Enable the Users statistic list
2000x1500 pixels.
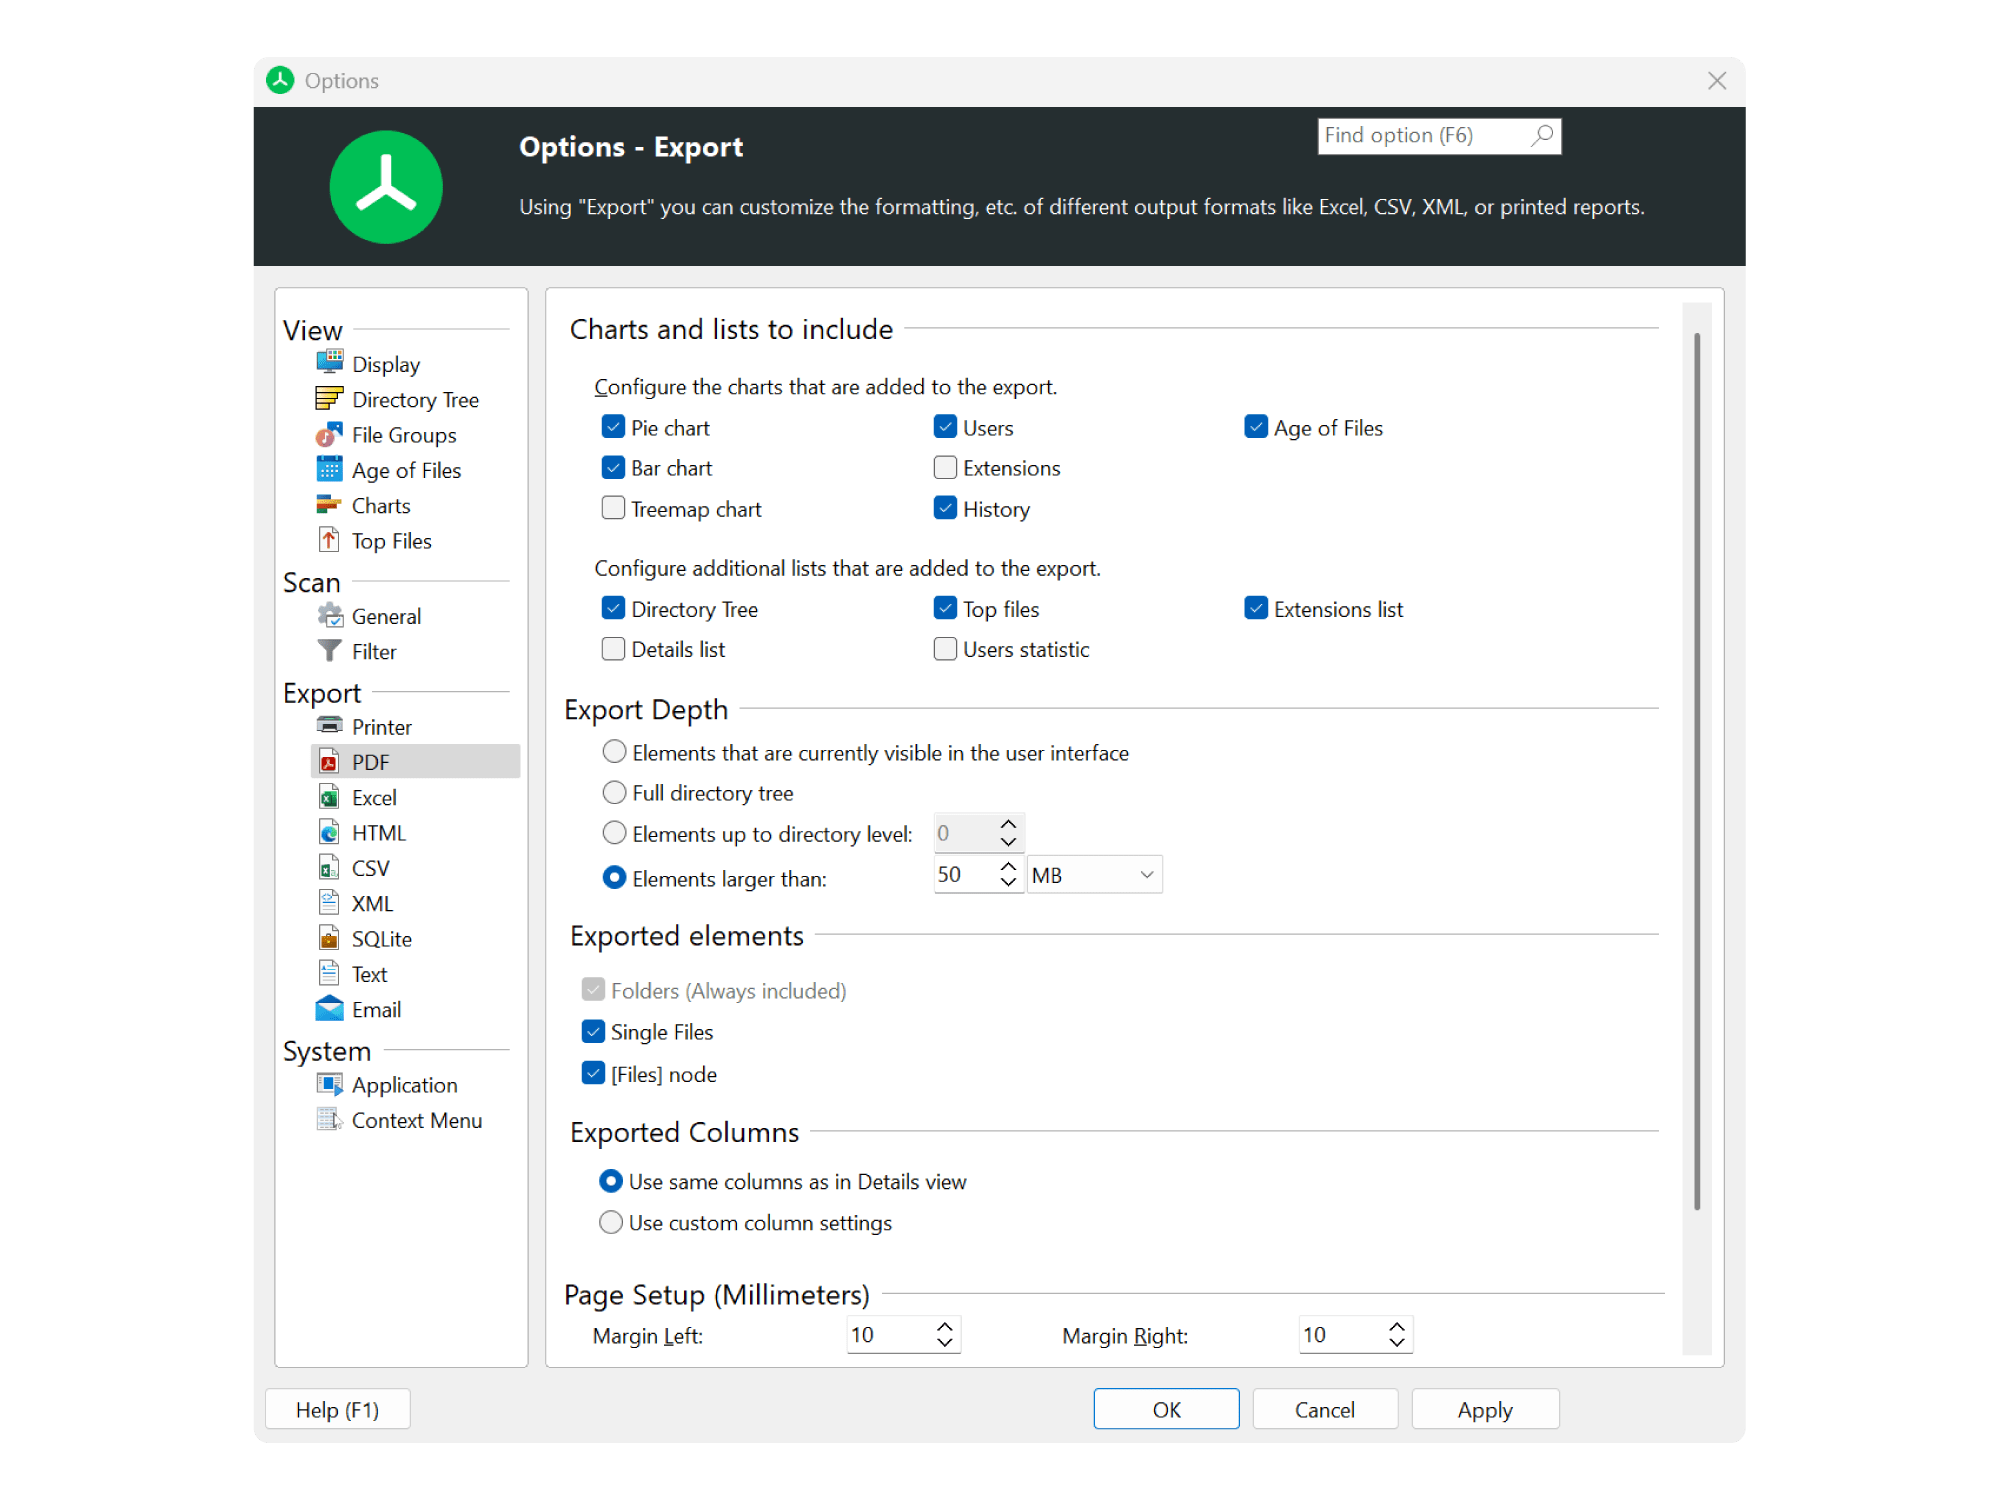click(x=945, y=648)
